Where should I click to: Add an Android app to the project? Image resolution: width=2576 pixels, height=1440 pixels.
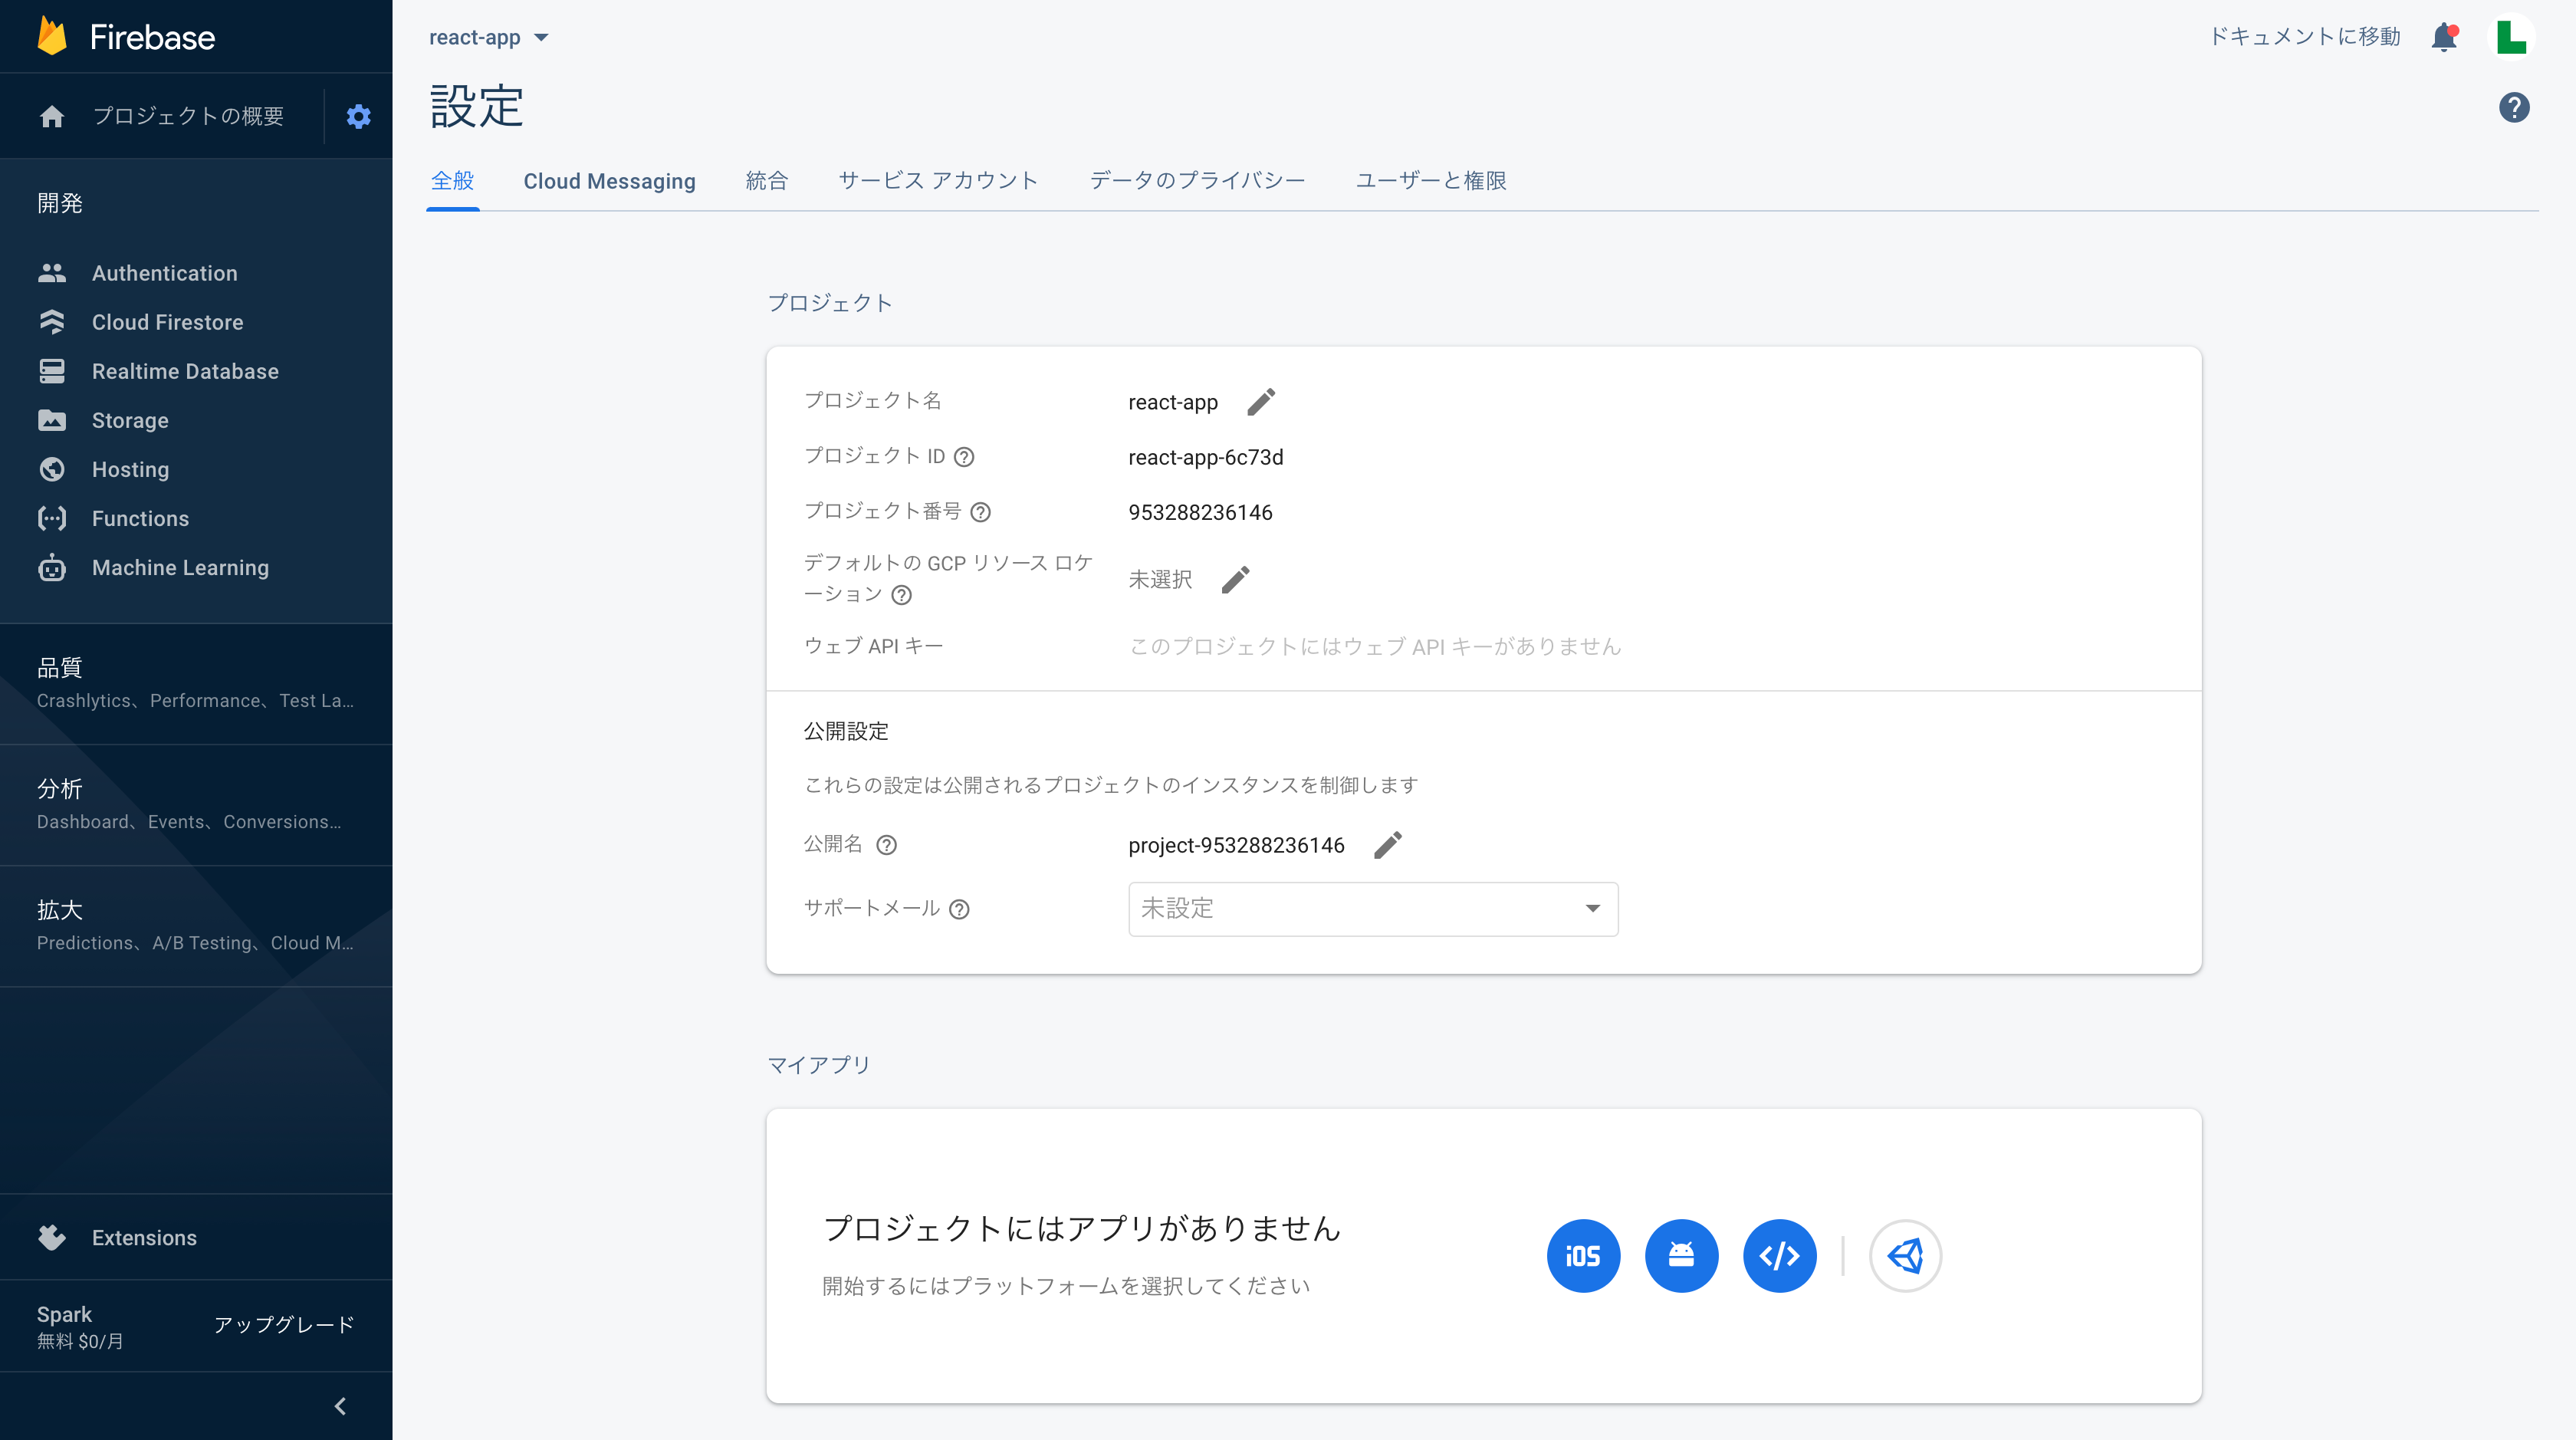coord(1681,1256)
